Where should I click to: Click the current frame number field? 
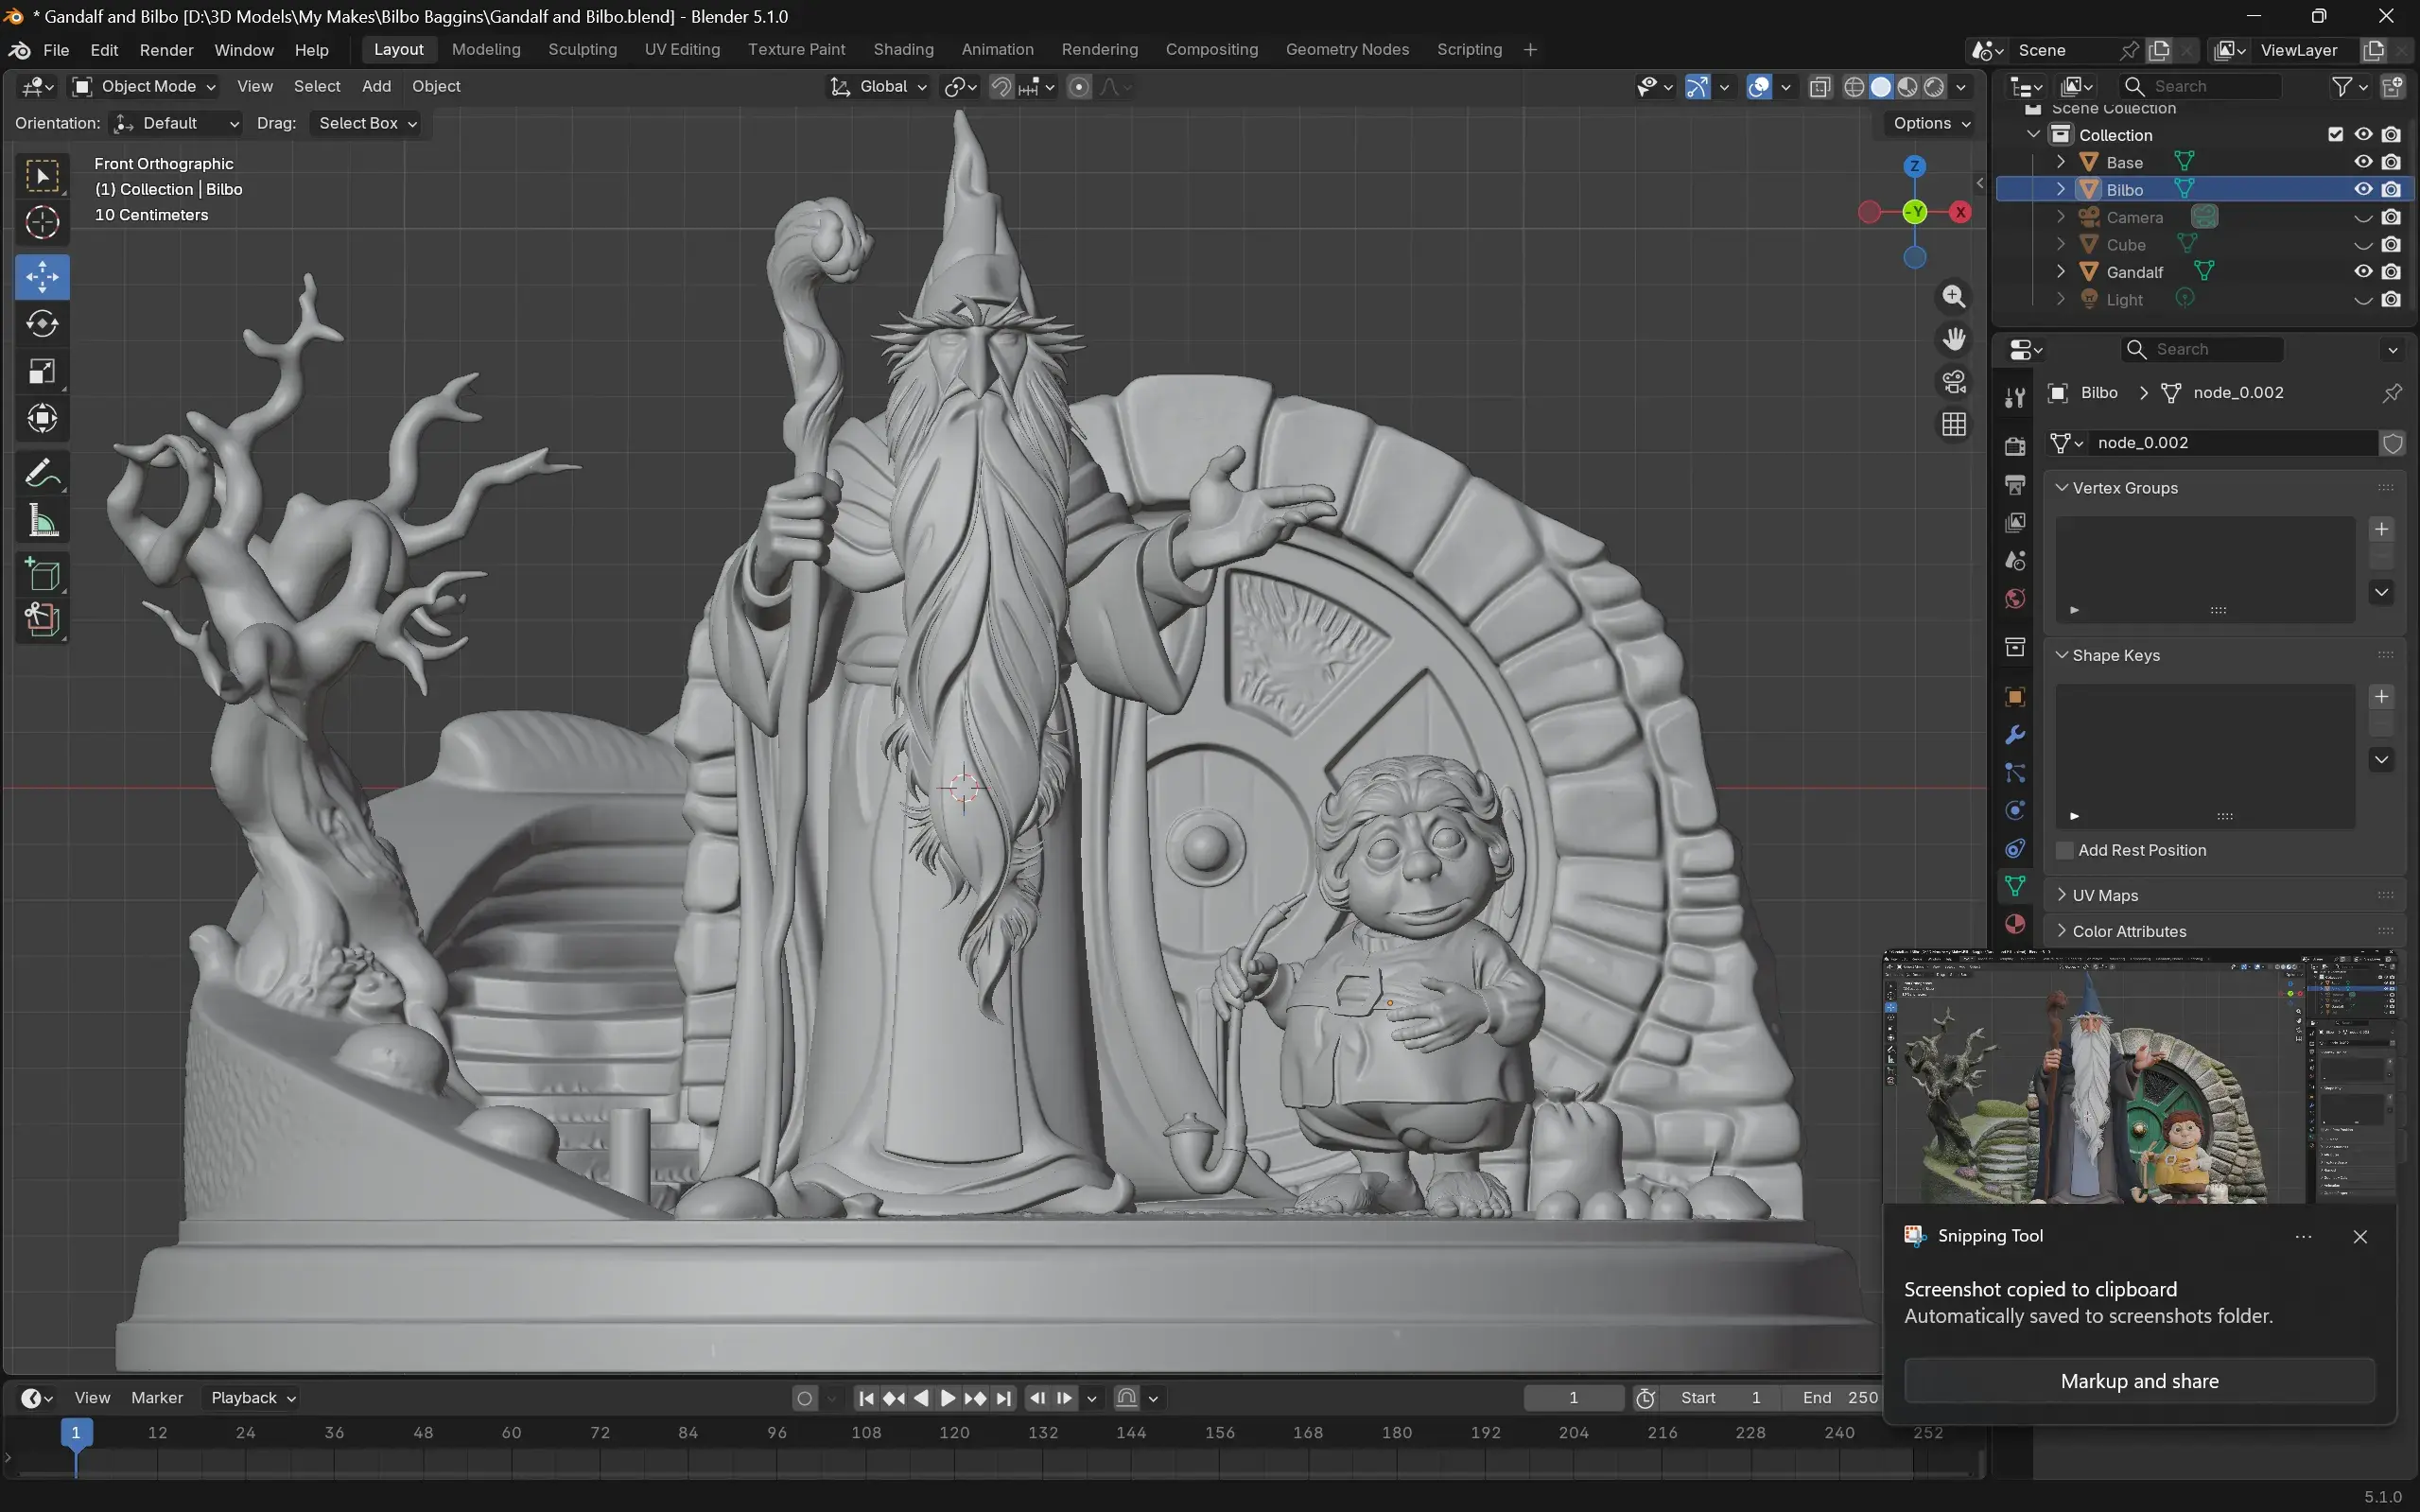pos(1573,1398)
